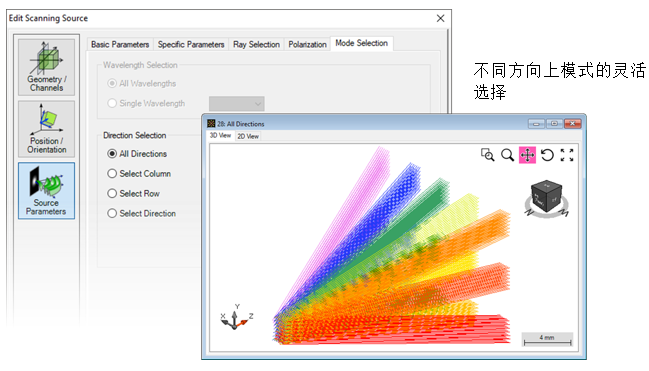The width and height of the screenshot is (649, 371).
Task: Activate the zoom region magnifier tool
Action: tap(488, 155)
